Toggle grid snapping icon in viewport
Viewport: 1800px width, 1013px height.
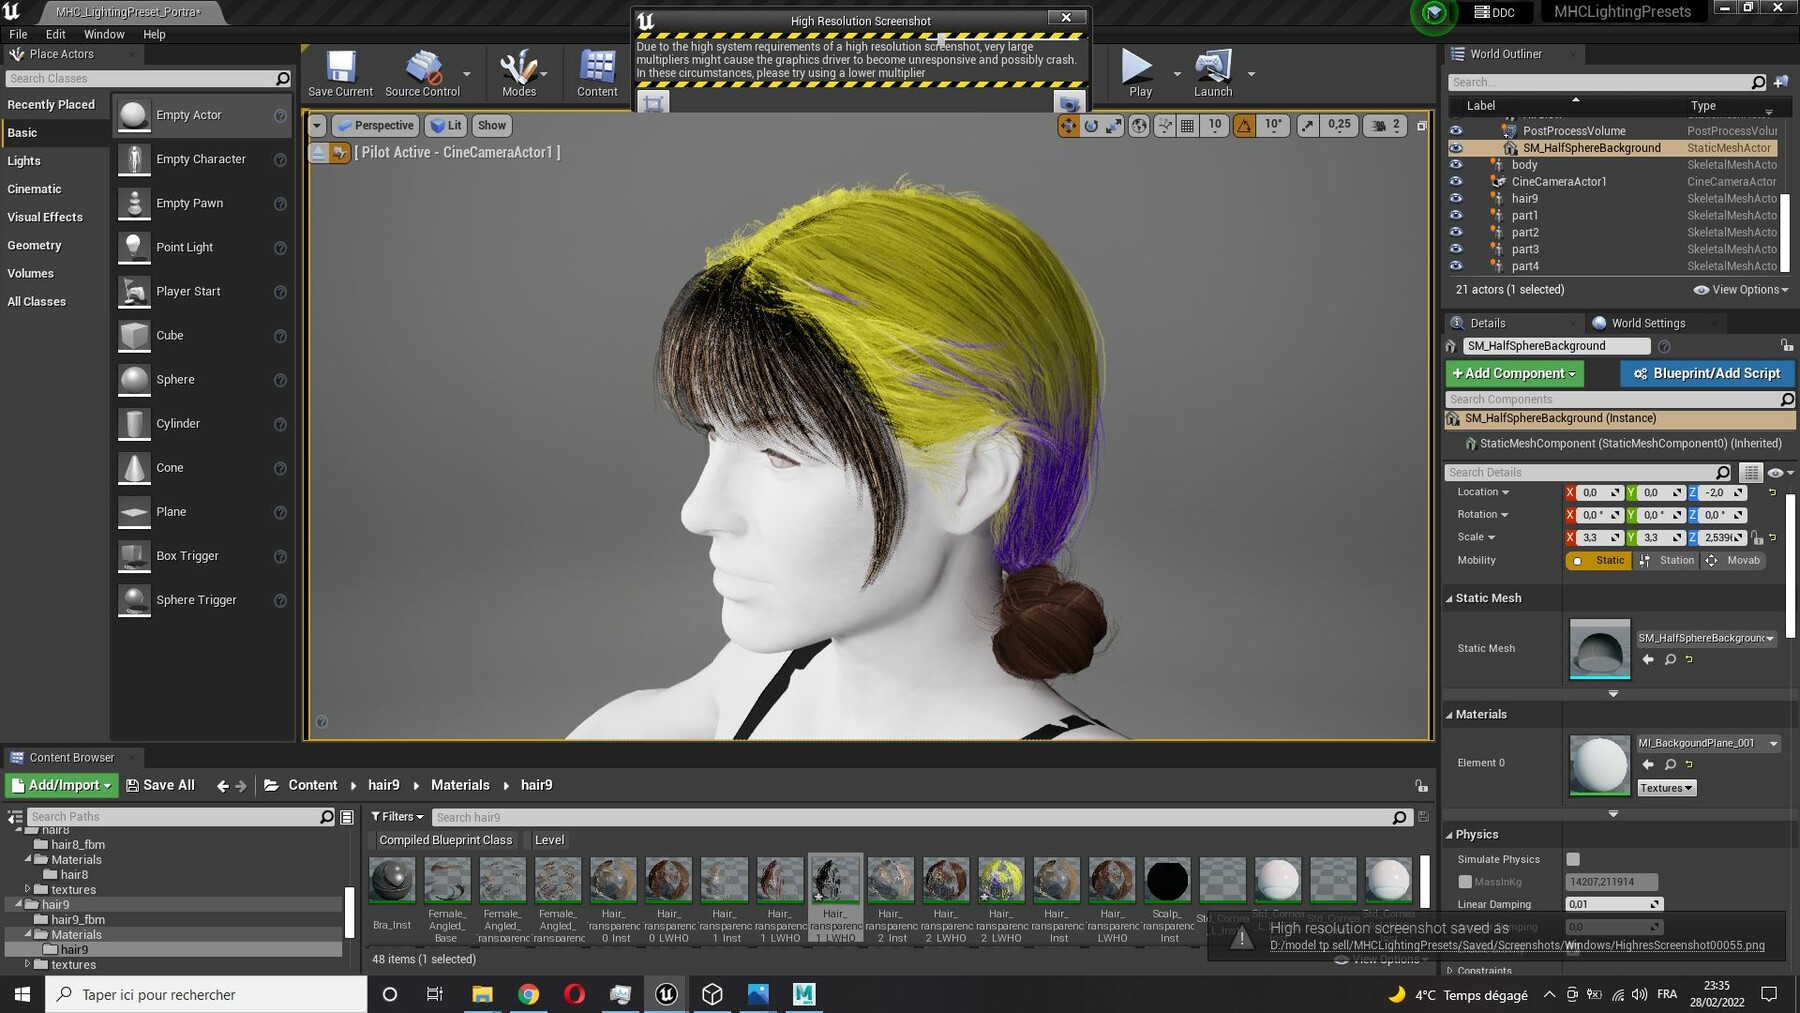click(x=1187, y=125)
